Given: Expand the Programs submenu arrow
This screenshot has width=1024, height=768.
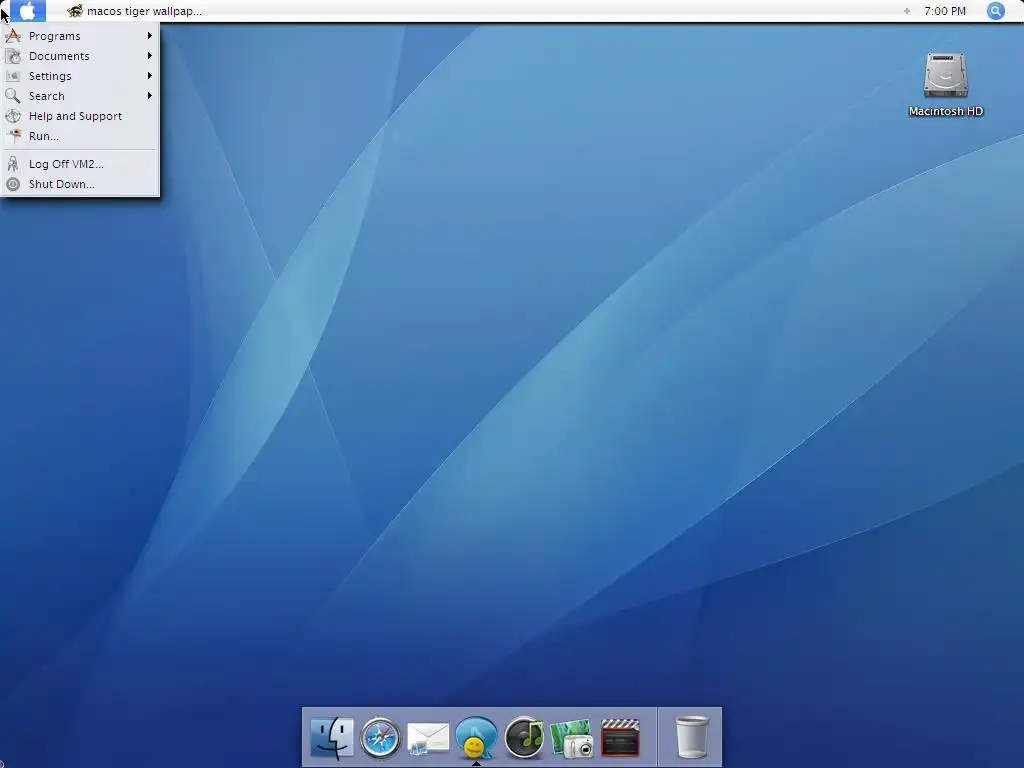Looking at the screenshot, I should pyautogui.click(x=150, y=36).
